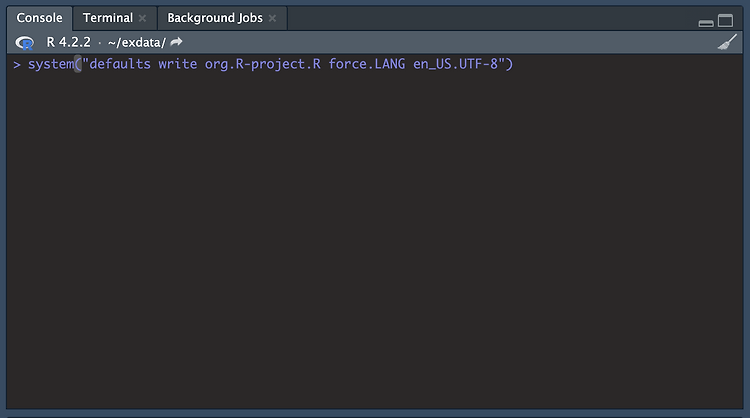The height and width of the screenshot is (418, 750).
Task: Open the Terminal tab
Action: point(108,18)
